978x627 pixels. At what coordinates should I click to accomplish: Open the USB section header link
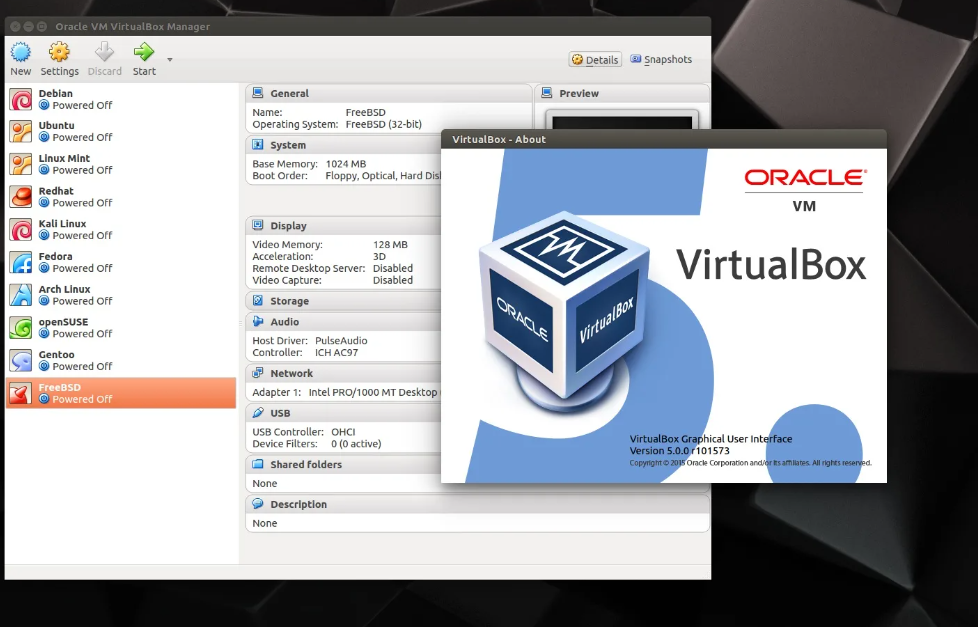280,413
